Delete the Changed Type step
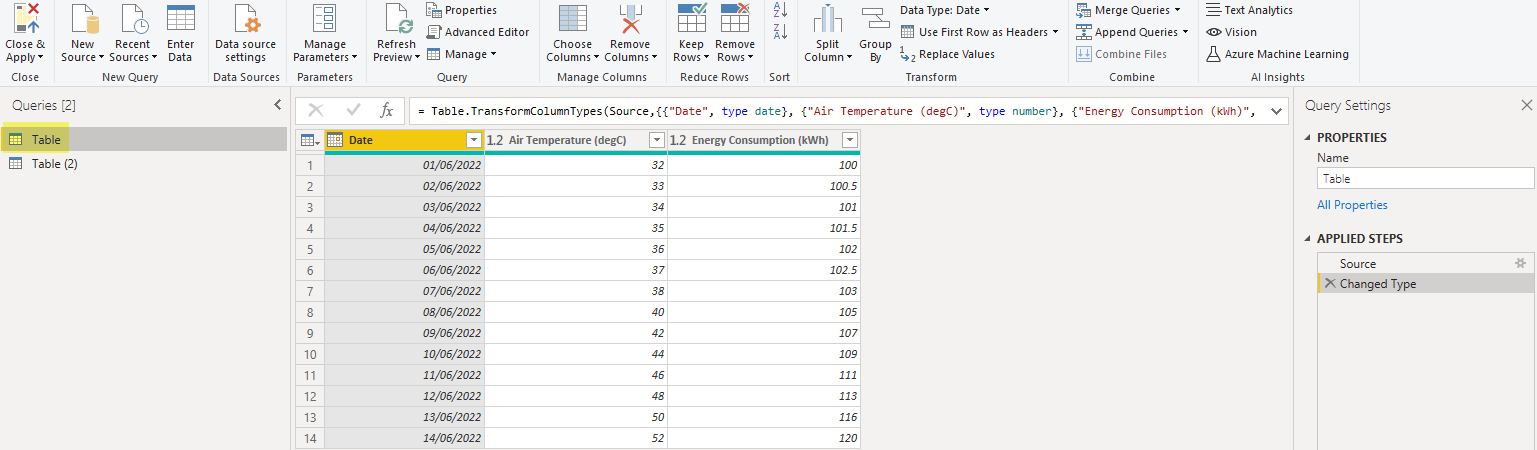The height and width of the screenshot is (450, 1537). [1329, 283]
